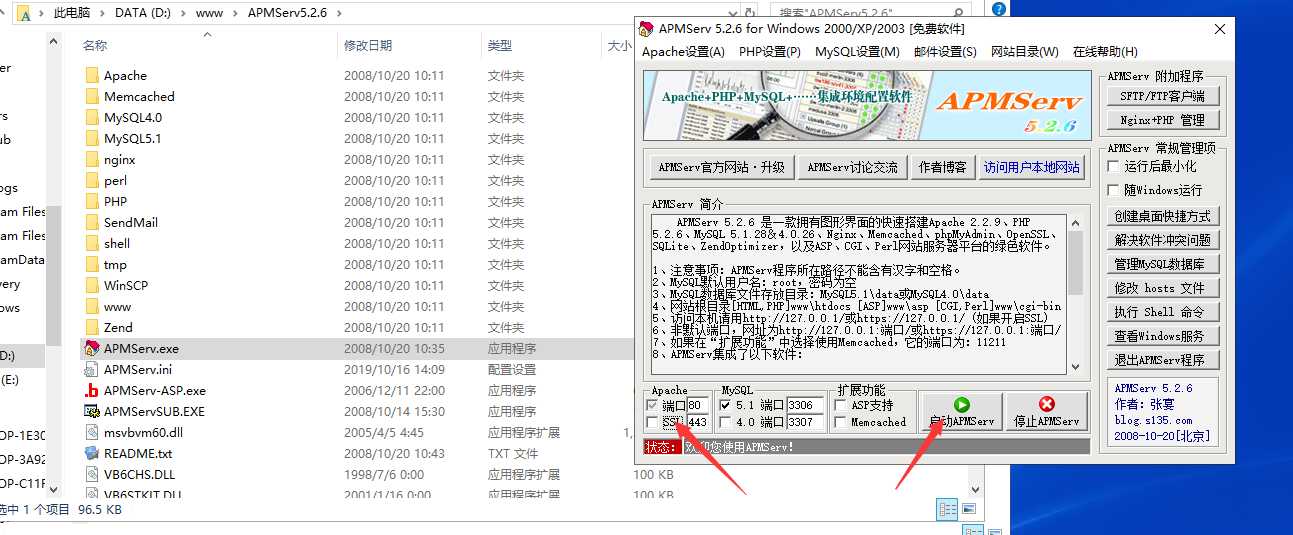
Task: Select the MySQL5.1 folder icon
Action: pyautogui.click(x=92, y=138)
